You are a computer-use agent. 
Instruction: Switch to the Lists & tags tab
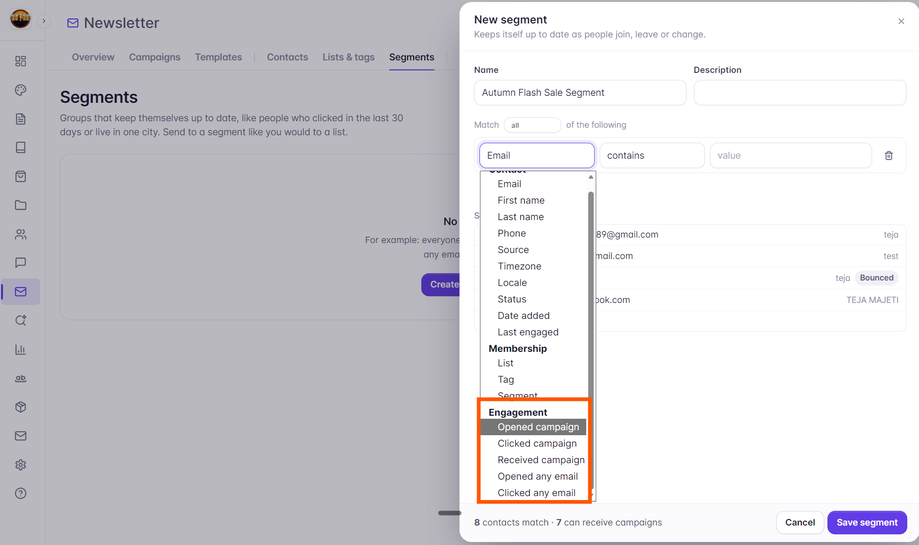coord(348,57)
